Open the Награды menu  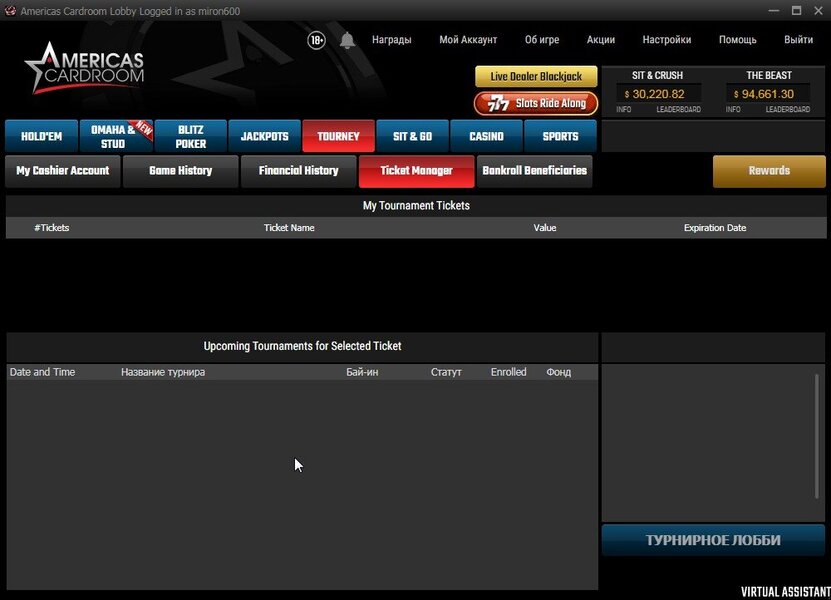[391, 40]
